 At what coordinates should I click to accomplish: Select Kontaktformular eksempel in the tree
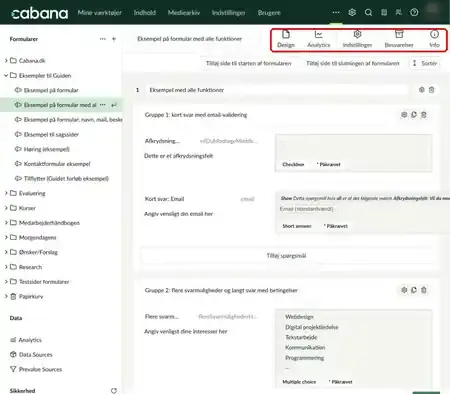[x=57, y=164]
